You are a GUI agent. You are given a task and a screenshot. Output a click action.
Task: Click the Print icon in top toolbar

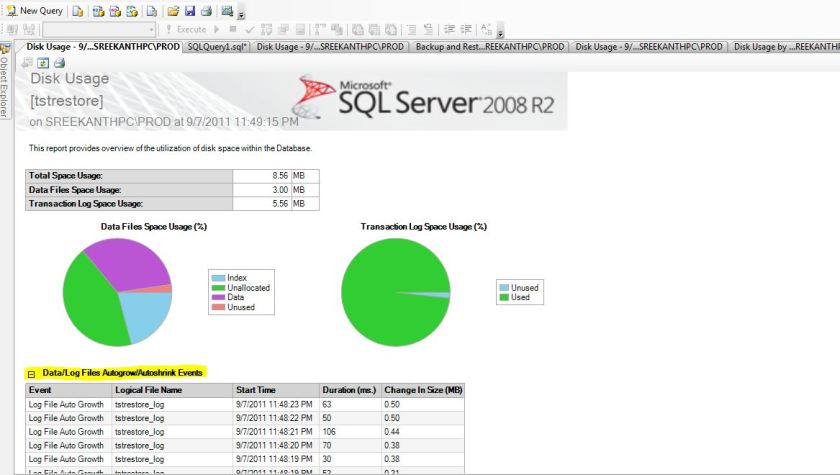coord(205,11)
